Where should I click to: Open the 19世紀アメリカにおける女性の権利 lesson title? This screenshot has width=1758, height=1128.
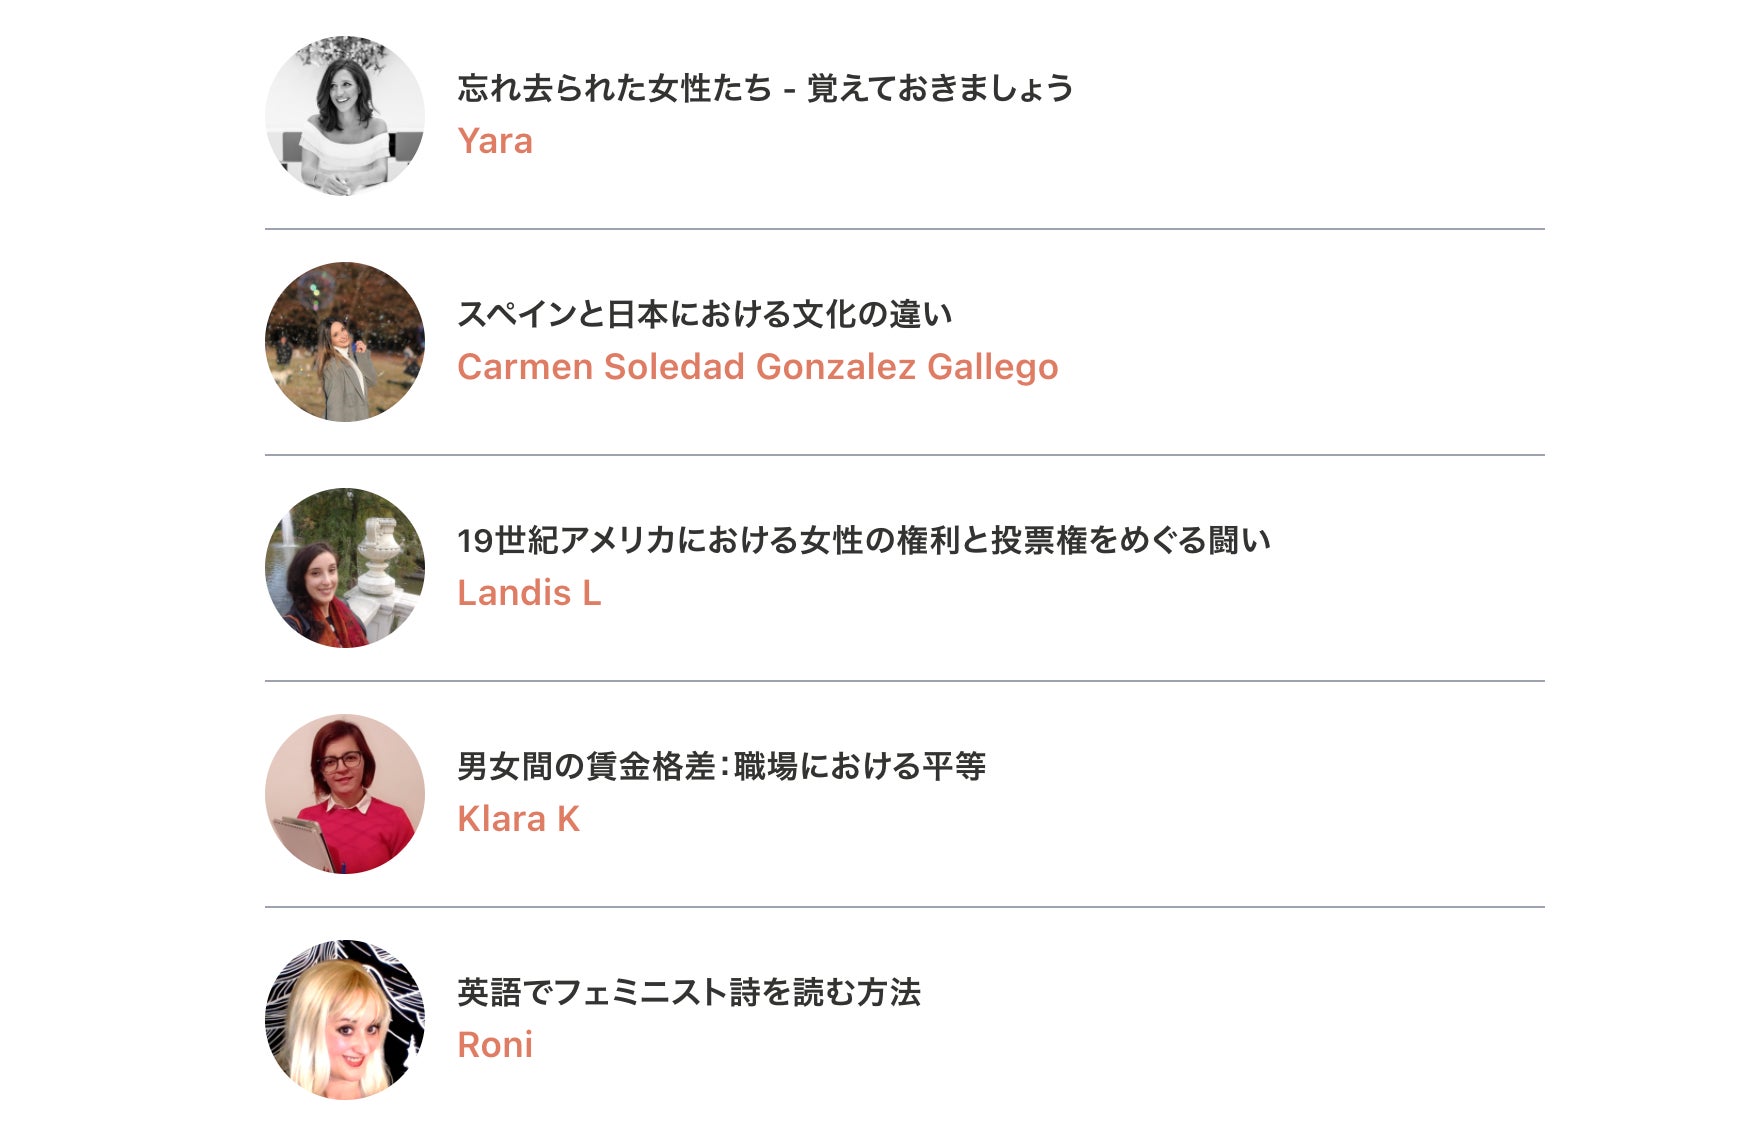(863, 541)
